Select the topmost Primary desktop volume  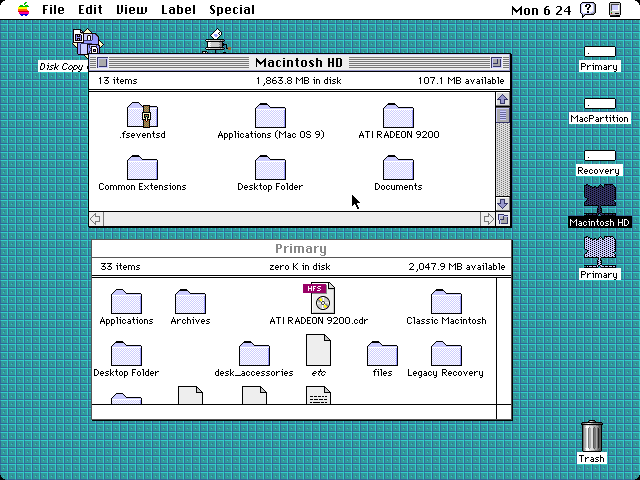tap(599, 52)
